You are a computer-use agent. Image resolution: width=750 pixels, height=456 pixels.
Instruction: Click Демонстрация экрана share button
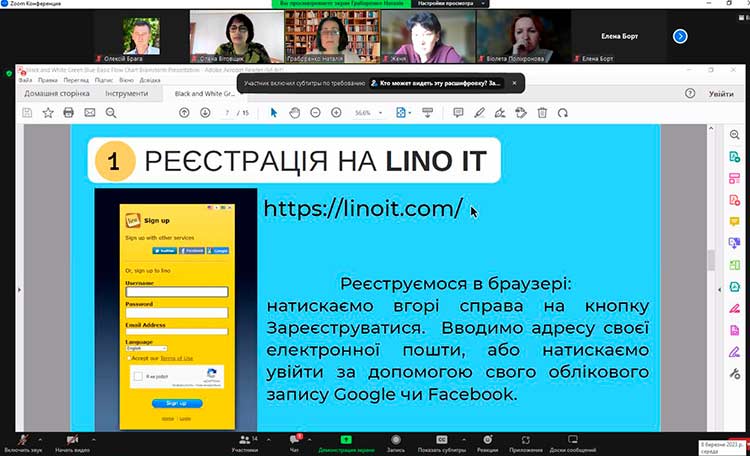coord(346,444)
